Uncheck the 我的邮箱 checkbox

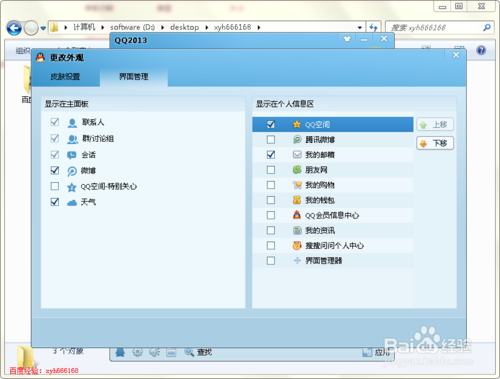click(271, 155)
